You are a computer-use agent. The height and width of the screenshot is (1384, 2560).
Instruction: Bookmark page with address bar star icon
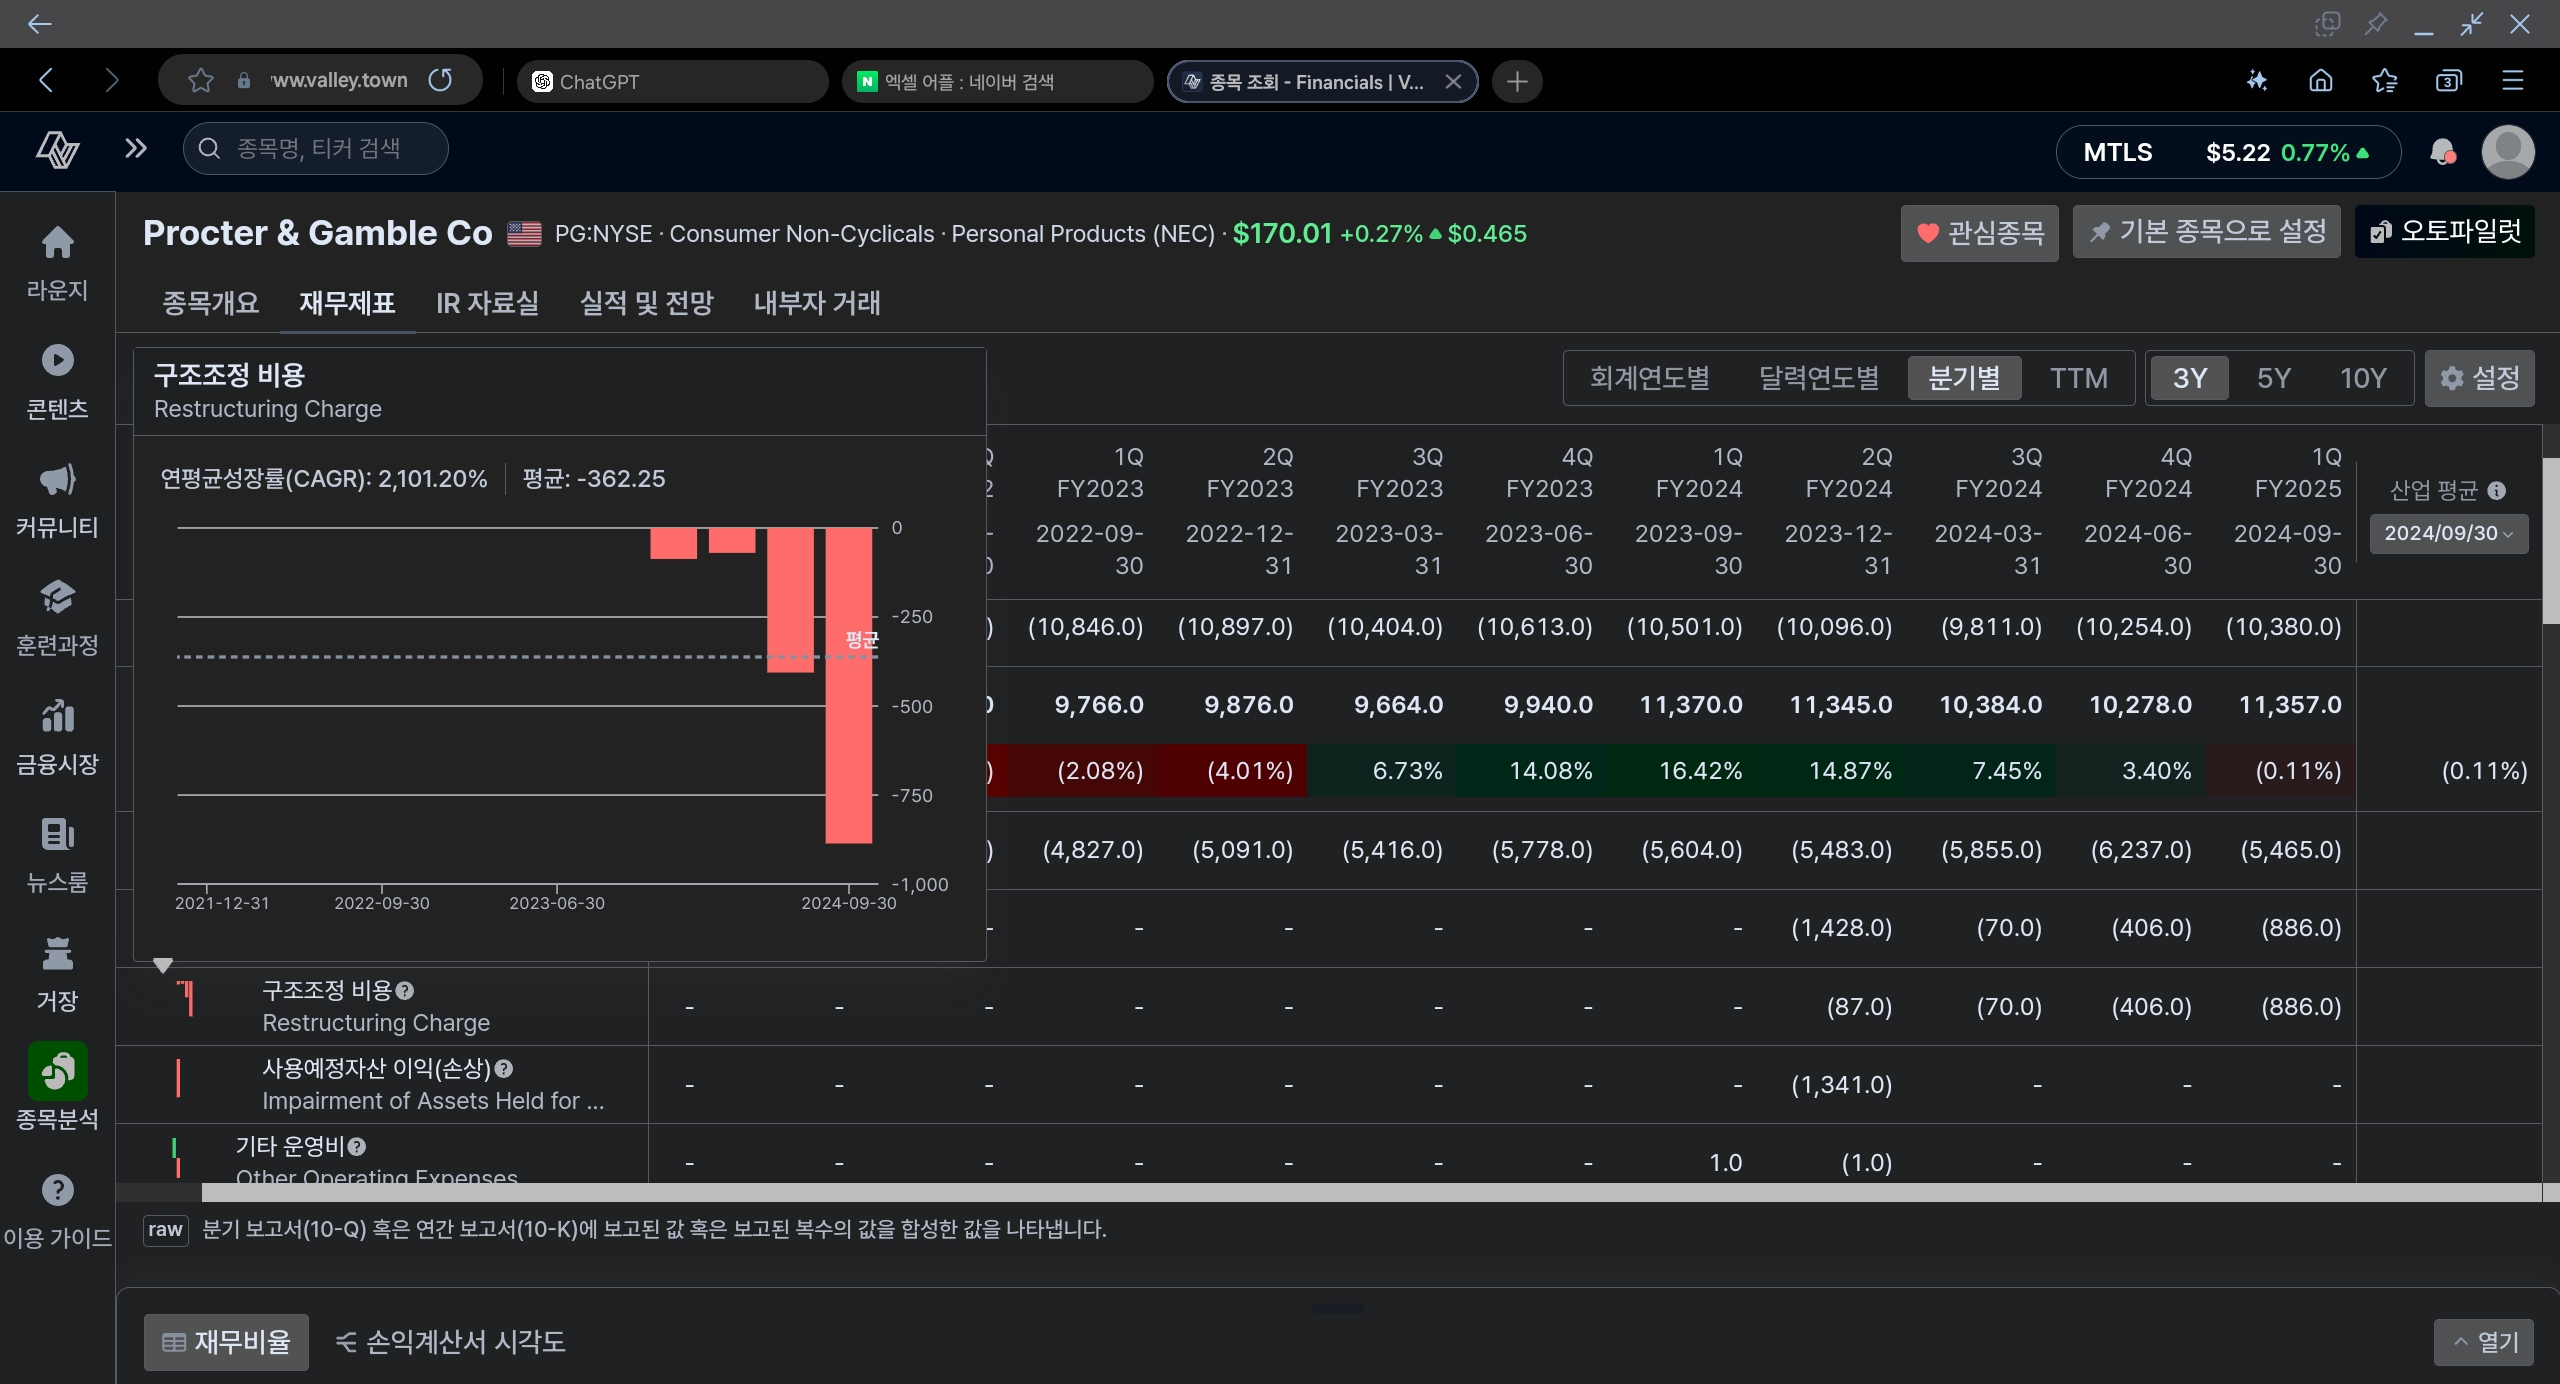201,80
